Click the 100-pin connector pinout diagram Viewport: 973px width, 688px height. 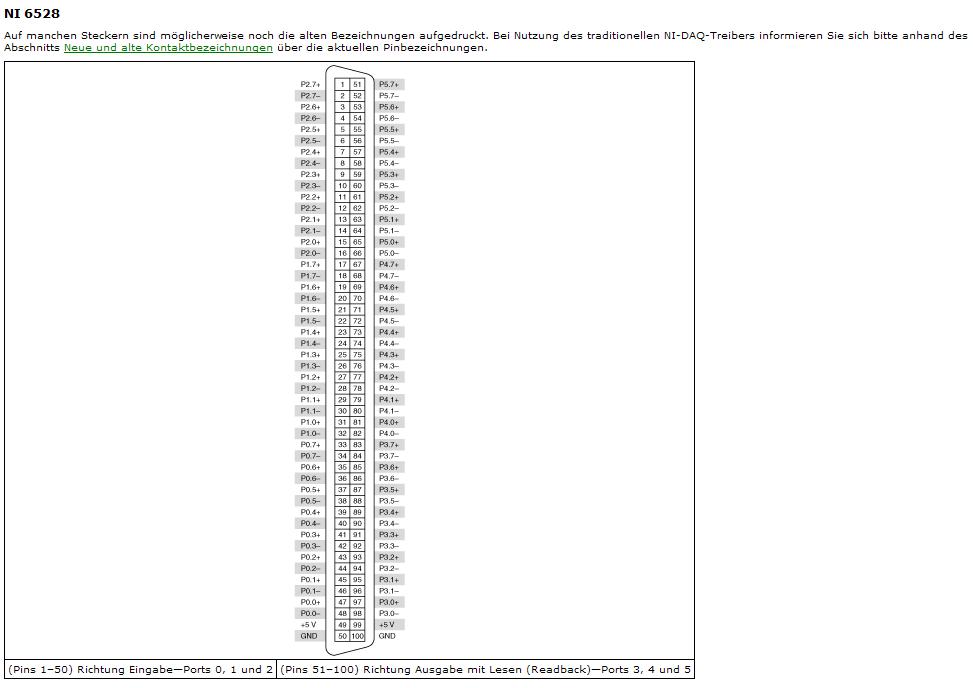click(x=350, y=360)
